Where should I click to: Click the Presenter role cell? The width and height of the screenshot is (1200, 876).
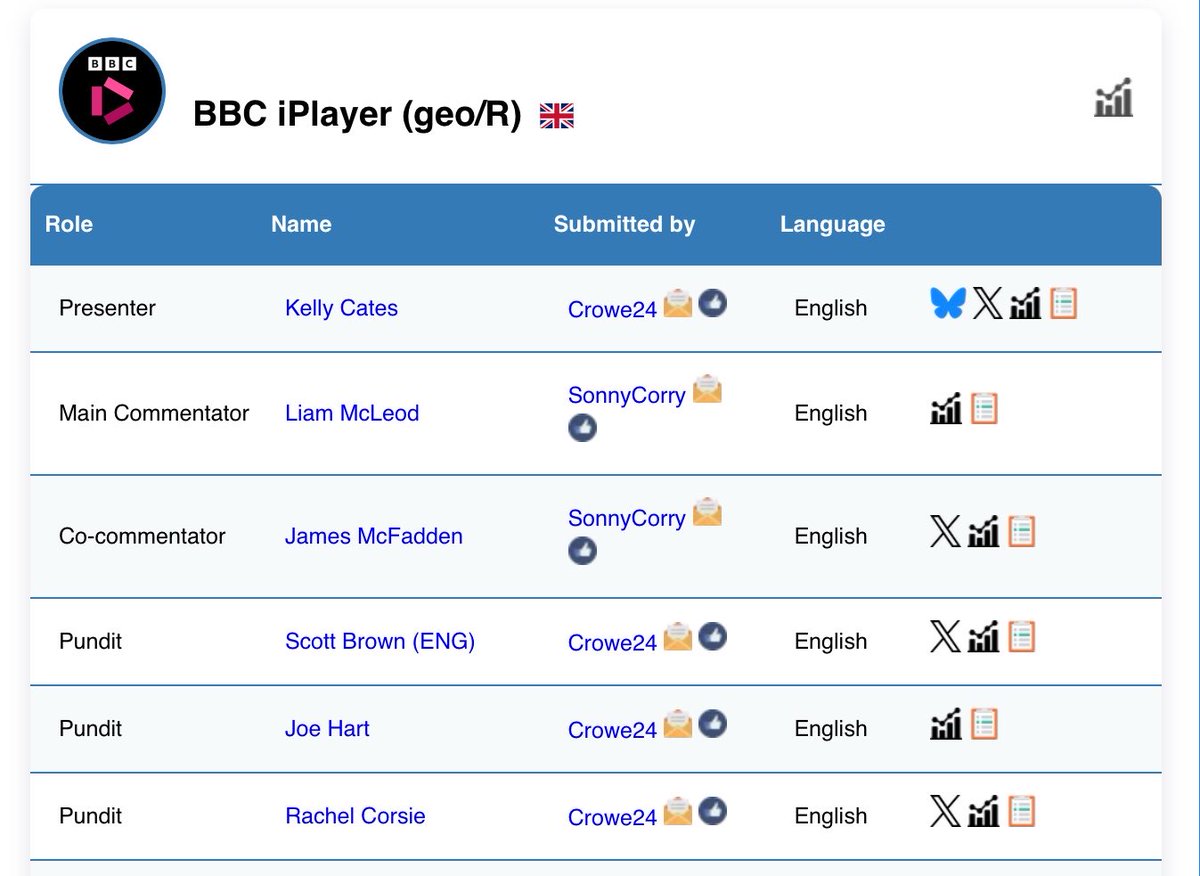(x=107, y=308)
